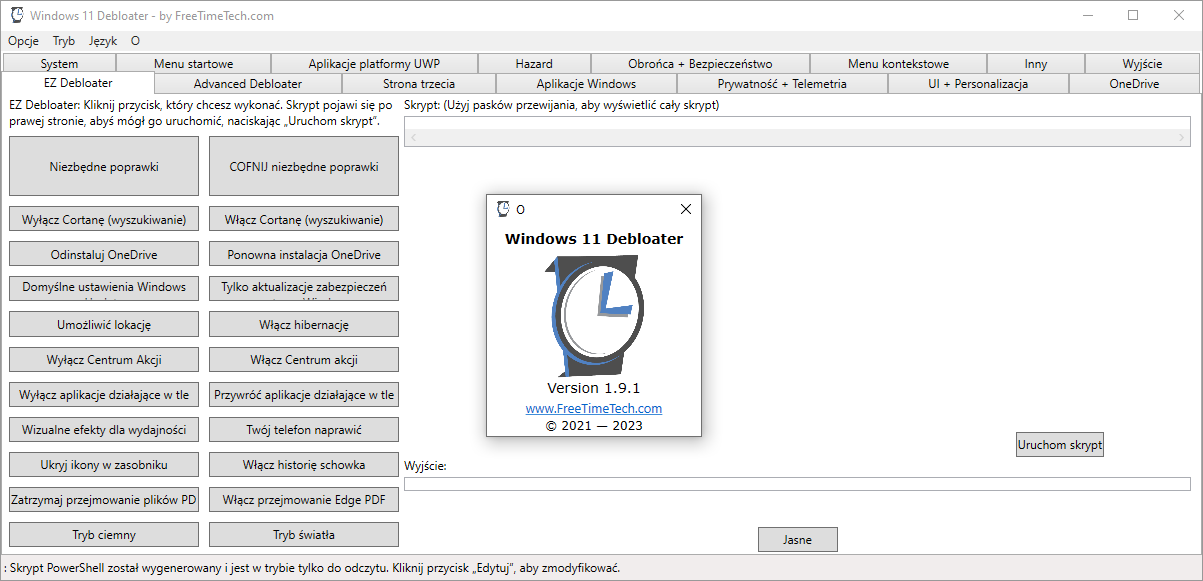Viewport: 1203px width, 581px height.
Task: Click Włącz przejmowanie Edge PDF
Action: pyautogui.click(x=304, y=499)
